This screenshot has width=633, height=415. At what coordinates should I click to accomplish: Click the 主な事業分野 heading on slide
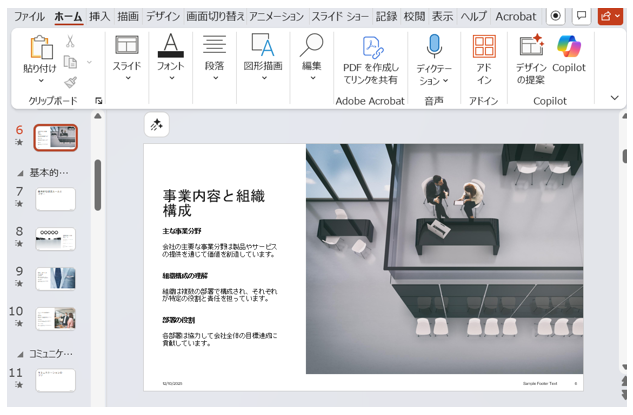click(x=182, y=231)
